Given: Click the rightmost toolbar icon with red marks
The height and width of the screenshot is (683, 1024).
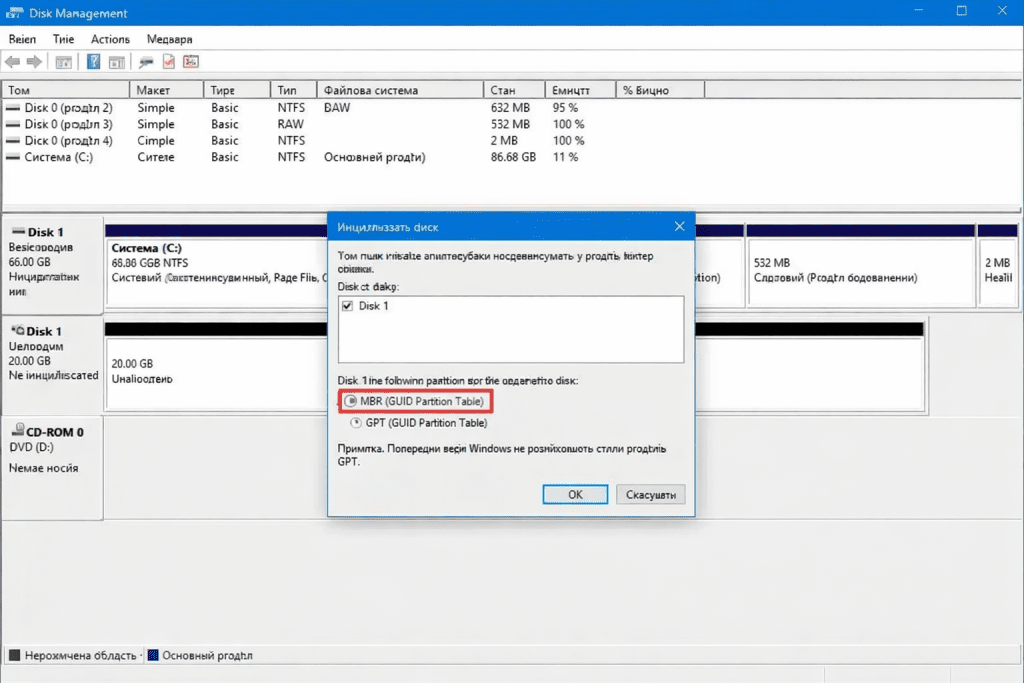Looking at the screenshot, I should (190, 62).
